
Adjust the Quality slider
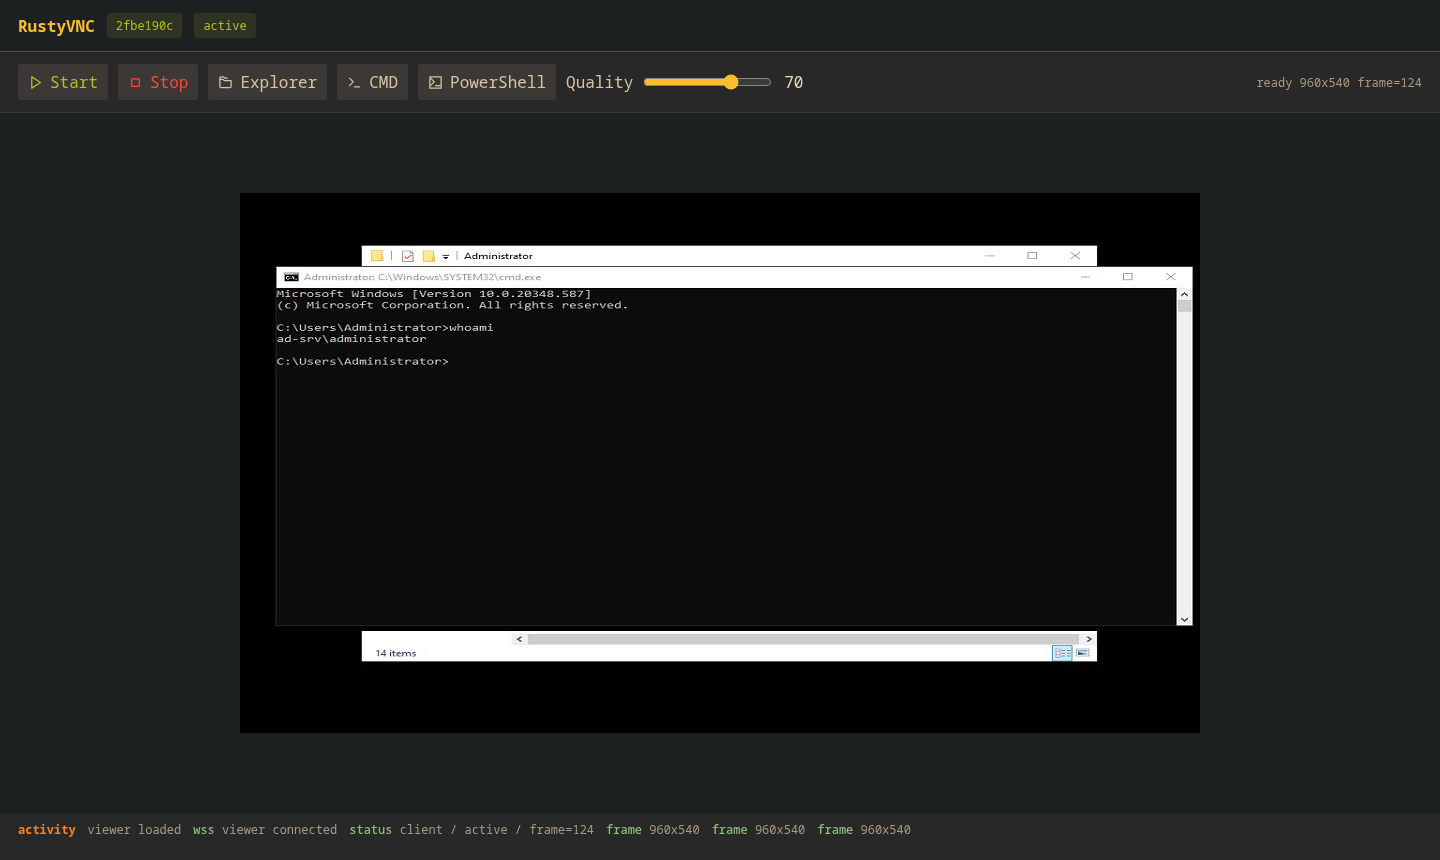(707, 82)
